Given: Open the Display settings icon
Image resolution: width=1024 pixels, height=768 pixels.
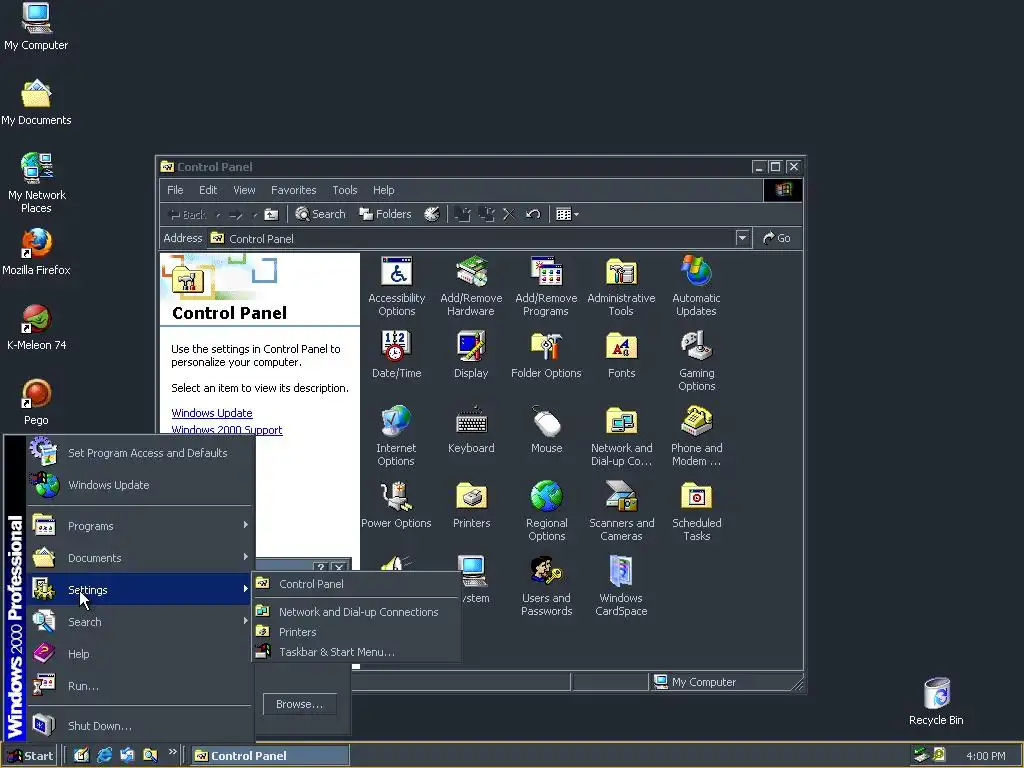Looking at the screenshot, I should point(471,355).
